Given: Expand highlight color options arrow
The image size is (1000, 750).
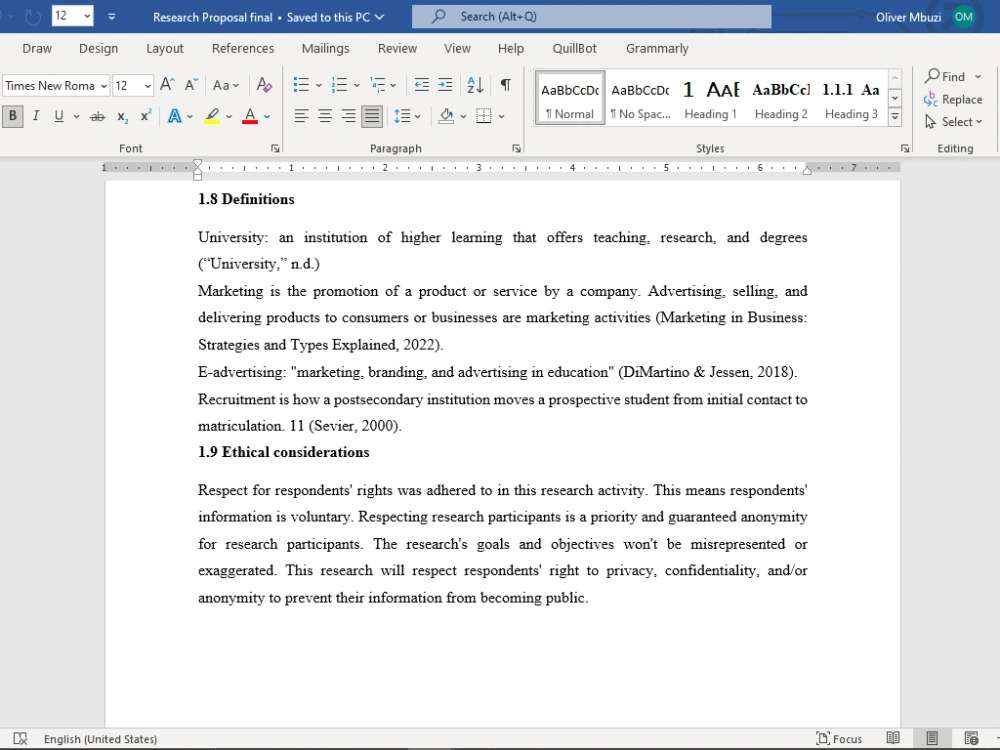Looking at the screenshot, I should point(229,116).
